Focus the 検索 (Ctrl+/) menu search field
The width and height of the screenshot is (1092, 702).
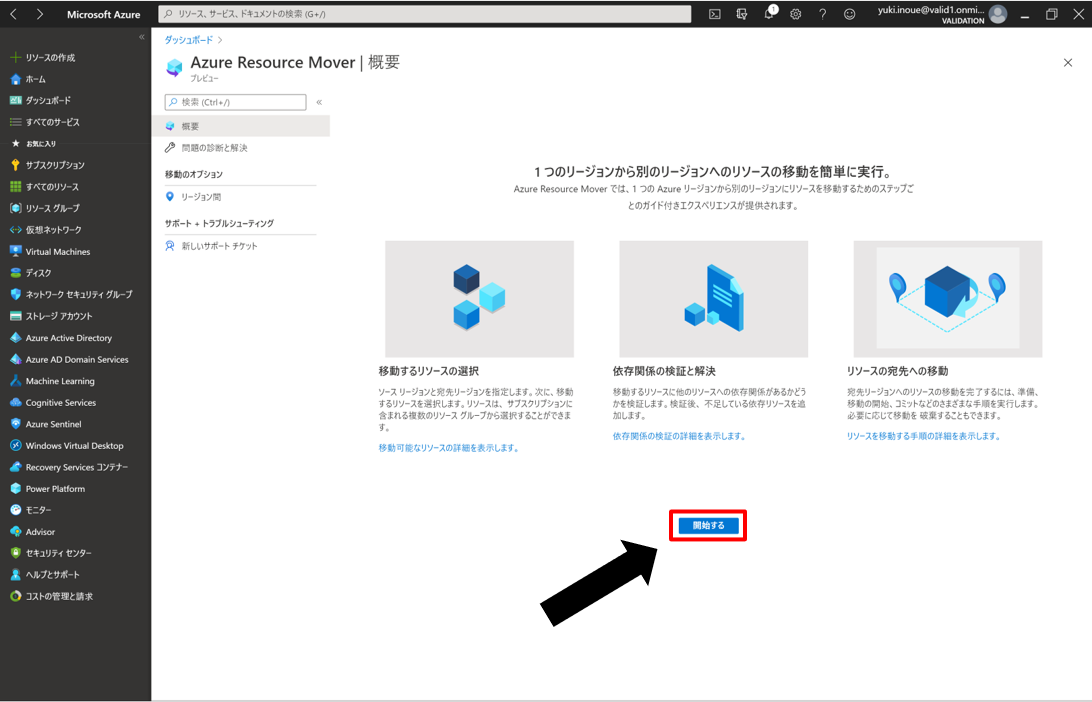235,102
